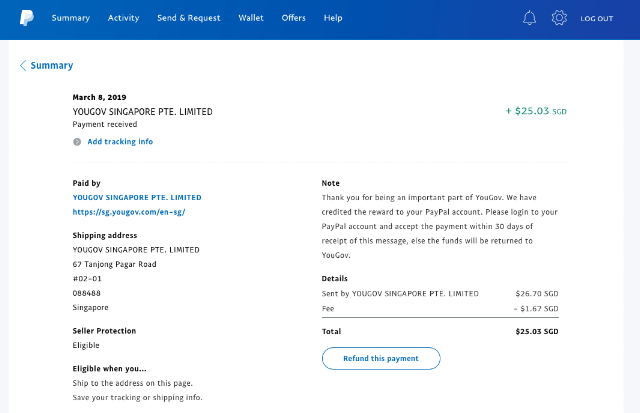Select the March 8, 2019 date text
This screenshot has height=413, width=640.
coord(99,97)
